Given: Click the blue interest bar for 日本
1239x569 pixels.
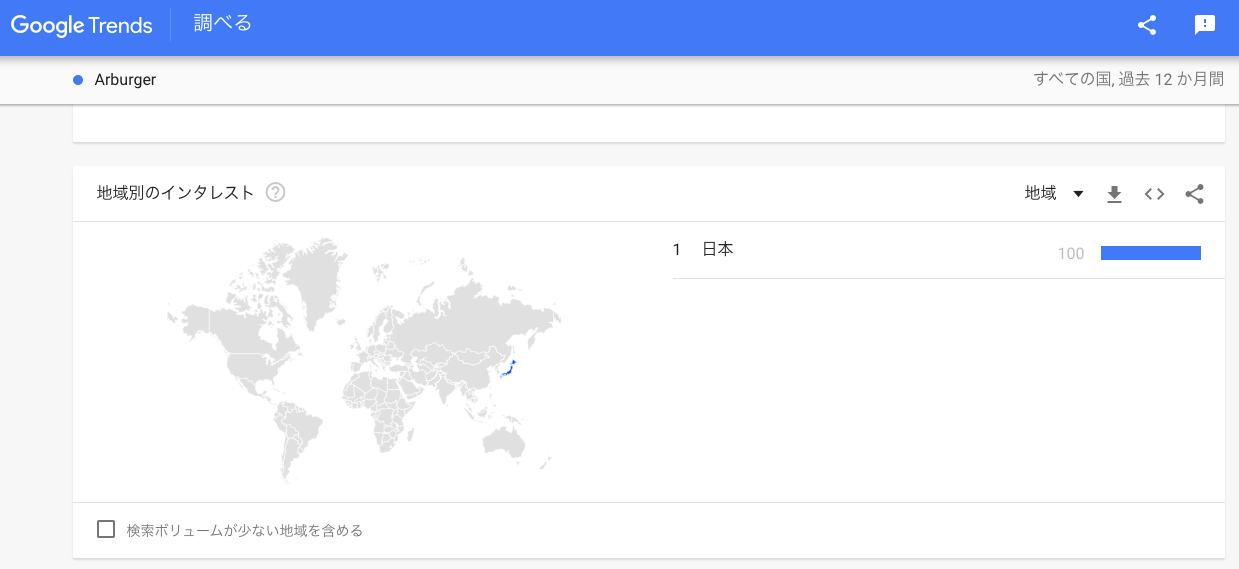Looking at the screenshot, I should (1150, 253).
